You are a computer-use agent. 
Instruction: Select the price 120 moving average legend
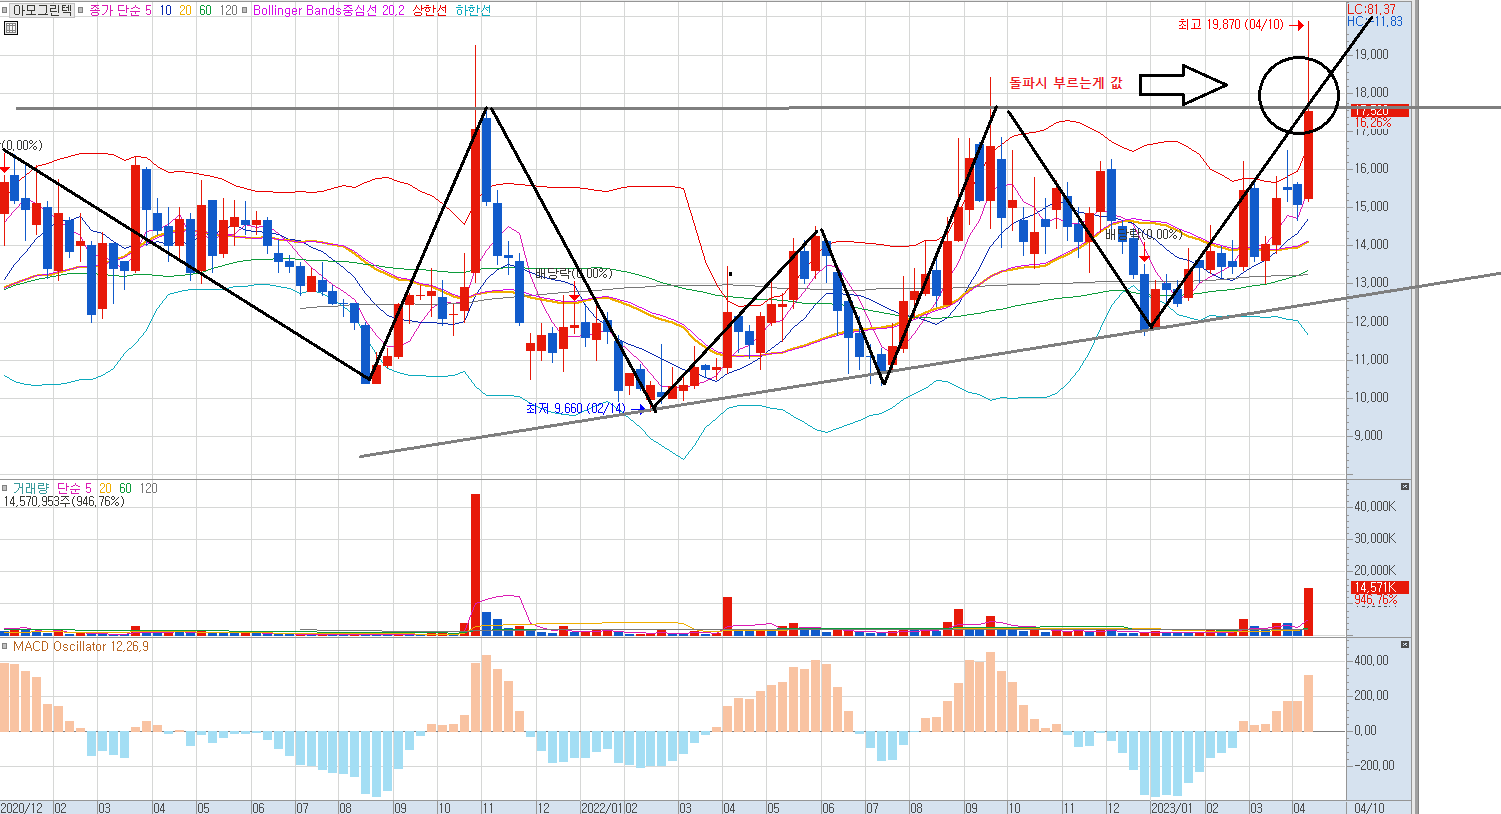pyautogui.click(x=228, y=10)
